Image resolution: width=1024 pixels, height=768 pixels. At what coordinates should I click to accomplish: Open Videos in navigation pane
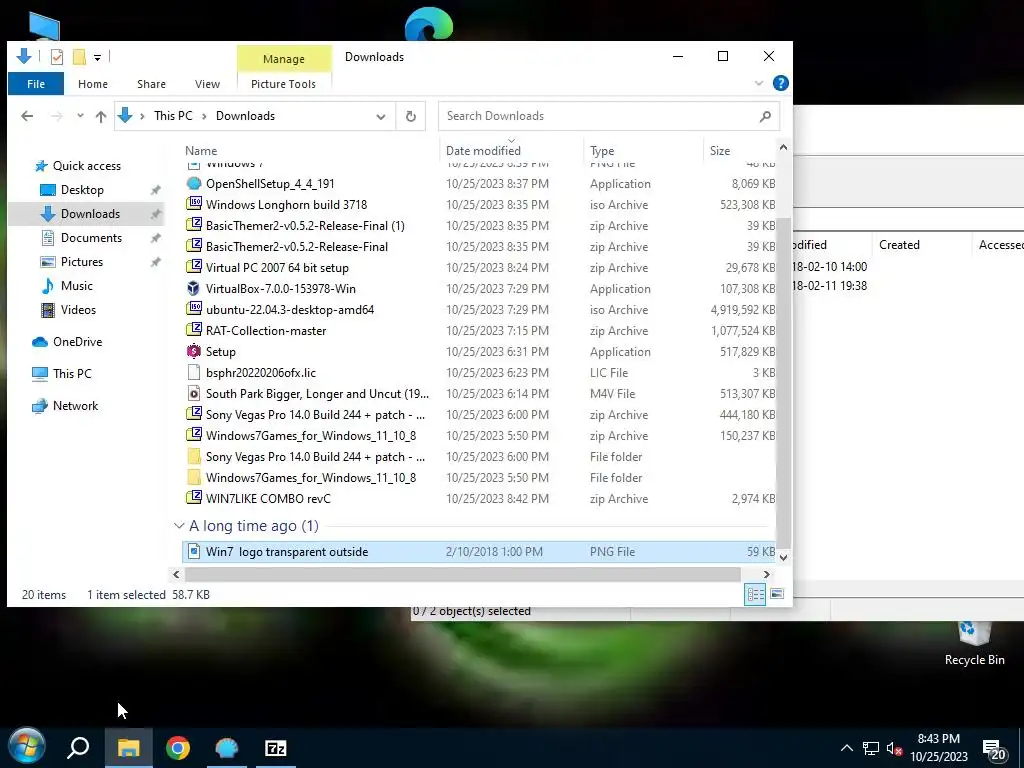[x=78, y=310]
